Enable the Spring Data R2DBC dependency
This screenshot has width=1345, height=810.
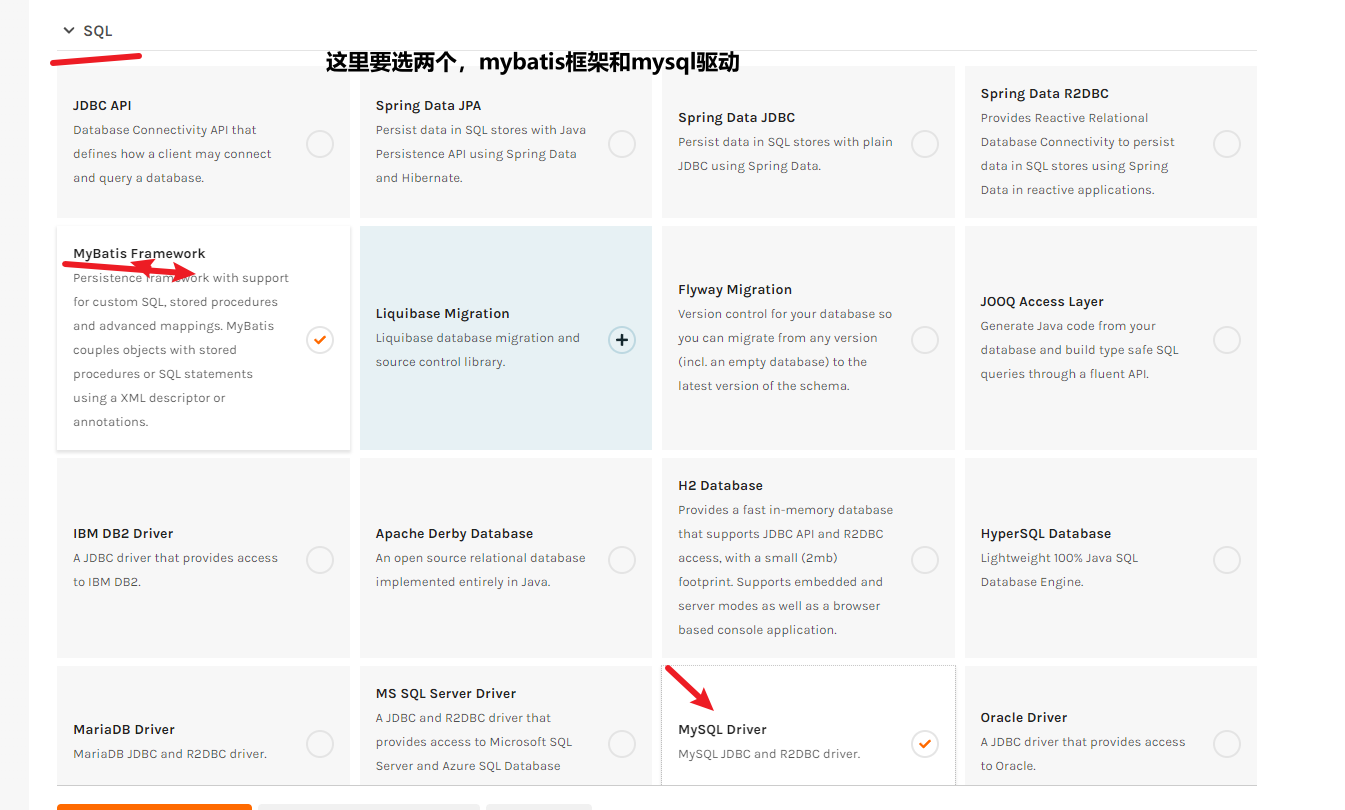click(x=1226, y=143)
